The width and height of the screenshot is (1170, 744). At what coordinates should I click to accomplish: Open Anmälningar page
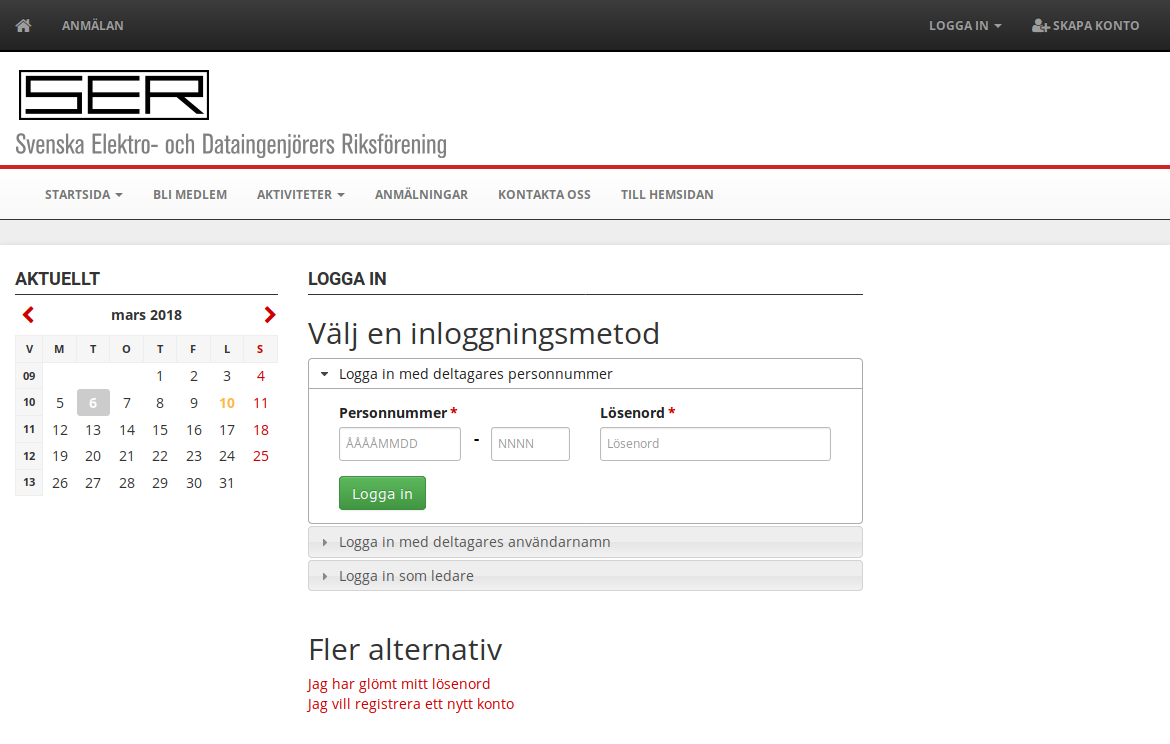click(x=422, y=195)
